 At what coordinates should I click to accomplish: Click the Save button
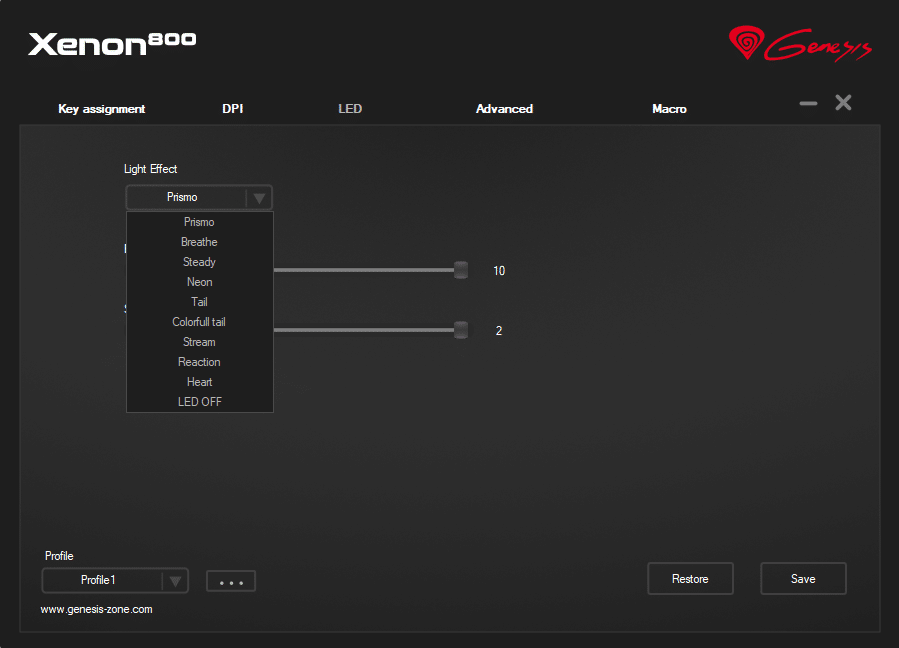coord(803,579)
